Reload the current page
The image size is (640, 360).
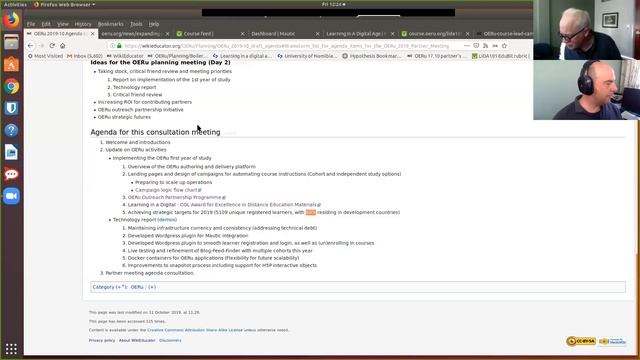[x=52, y=46]
